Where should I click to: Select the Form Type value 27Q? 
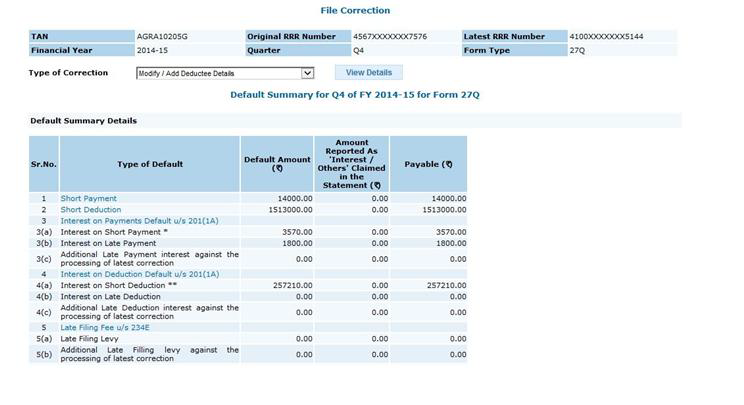point(577,50)
